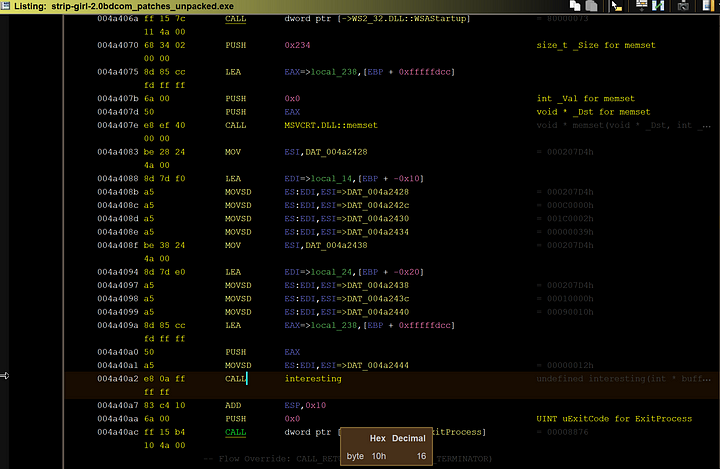Click address 004a40a2 in the listing
Image resolution: width=720 pixels, height=469 pixels.
[118, 379]
